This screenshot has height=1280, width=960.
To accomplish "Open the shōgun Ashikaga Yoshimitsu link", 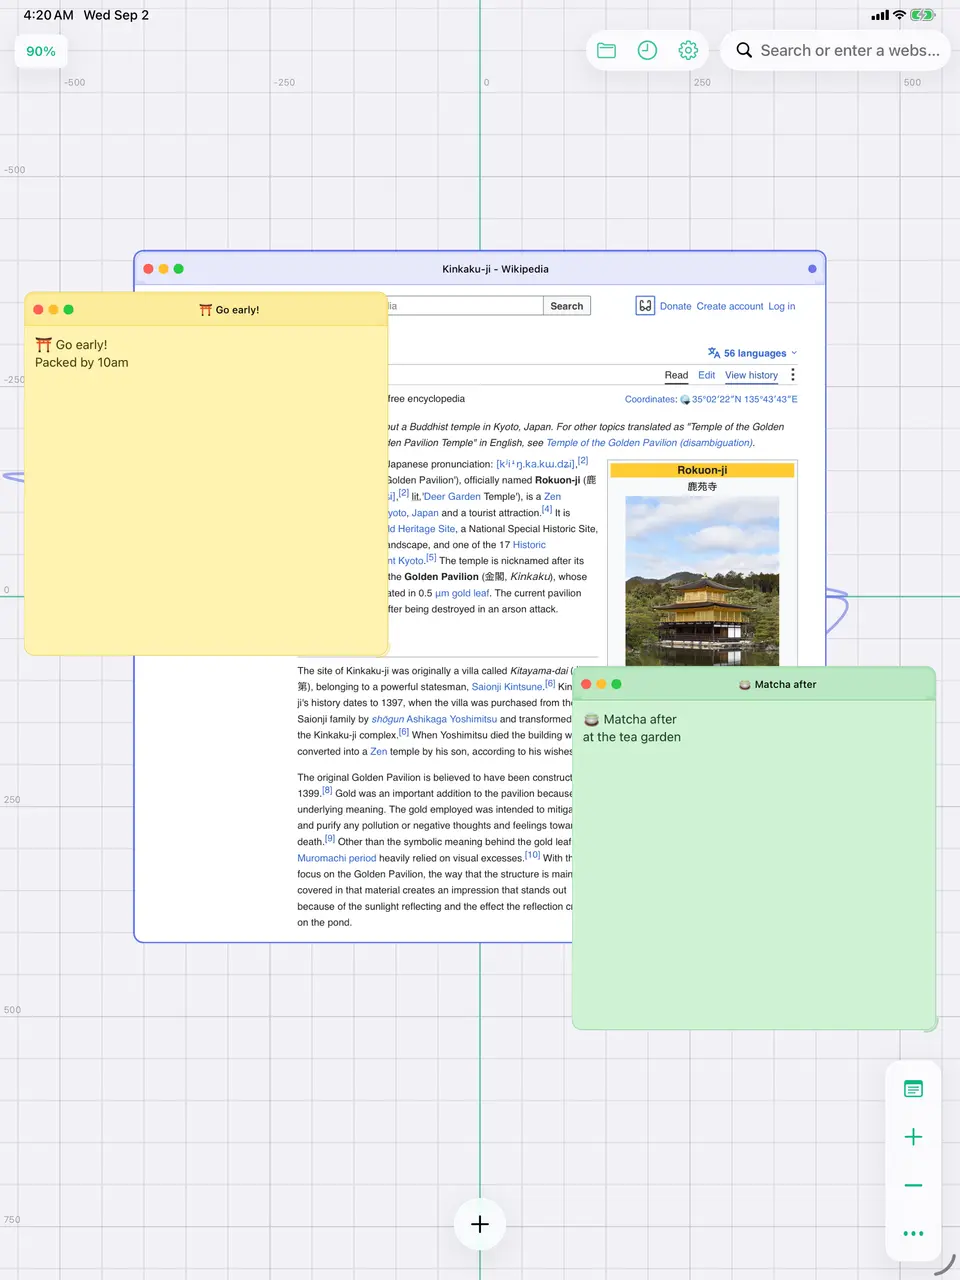I will pyautogui.click(x=434, y=719).
